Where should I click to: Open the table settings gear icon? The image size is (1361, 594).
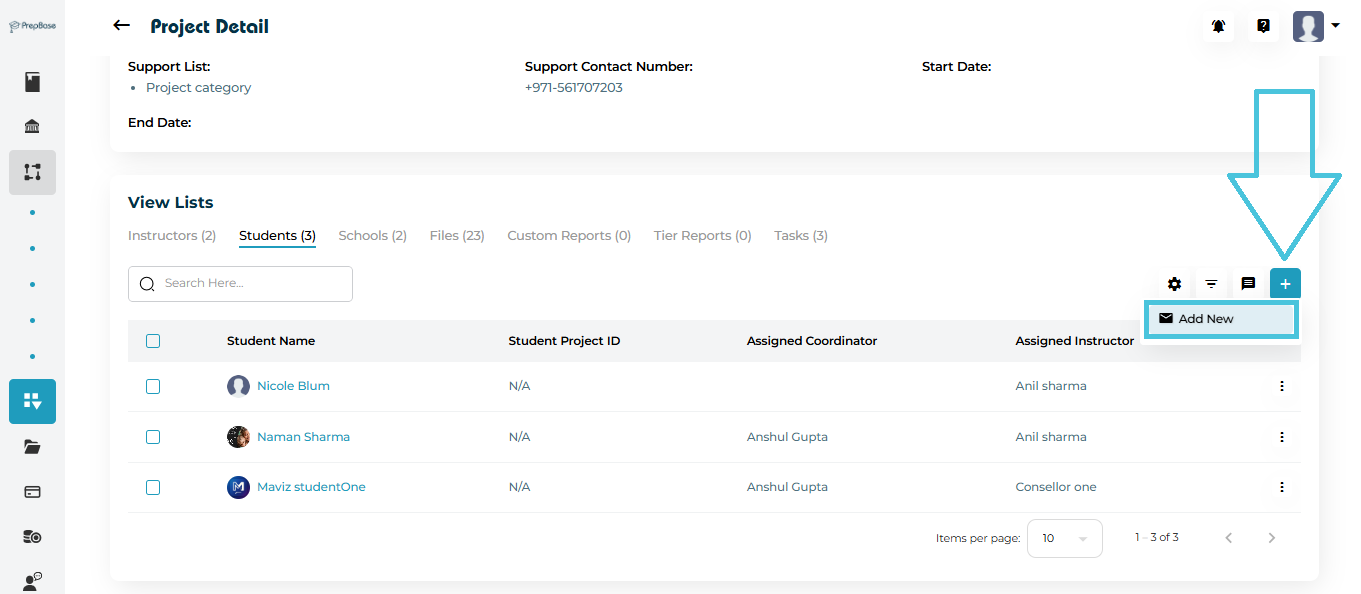[x=1175, y=284]
